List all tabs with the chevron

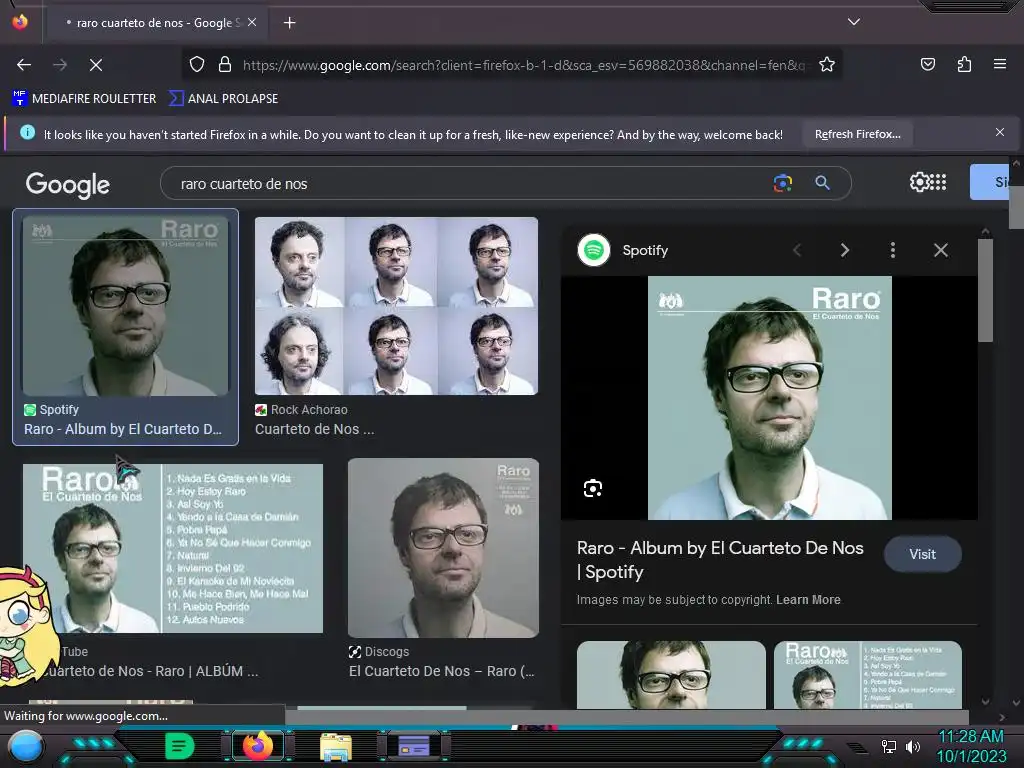854,22
